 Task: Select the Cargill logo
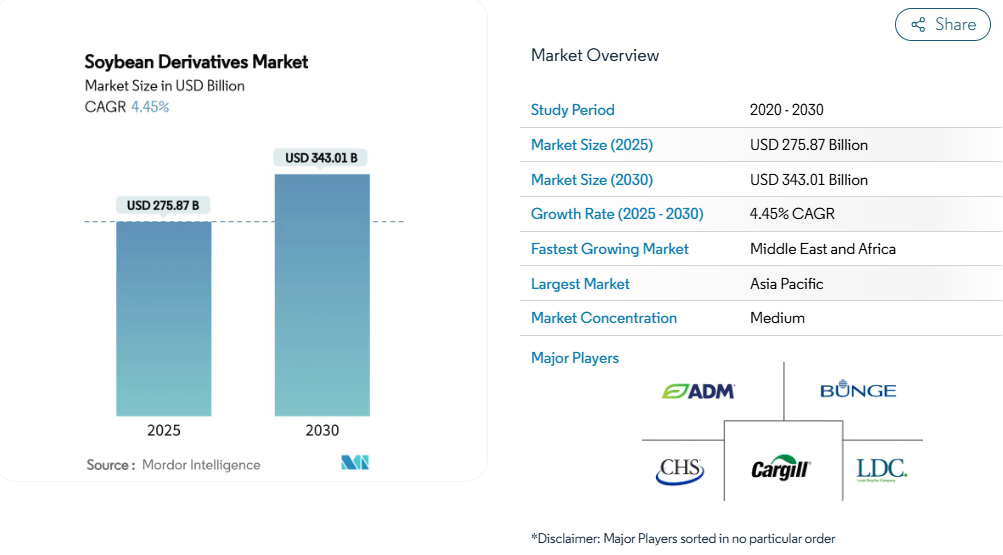click(x=781, y=469)
